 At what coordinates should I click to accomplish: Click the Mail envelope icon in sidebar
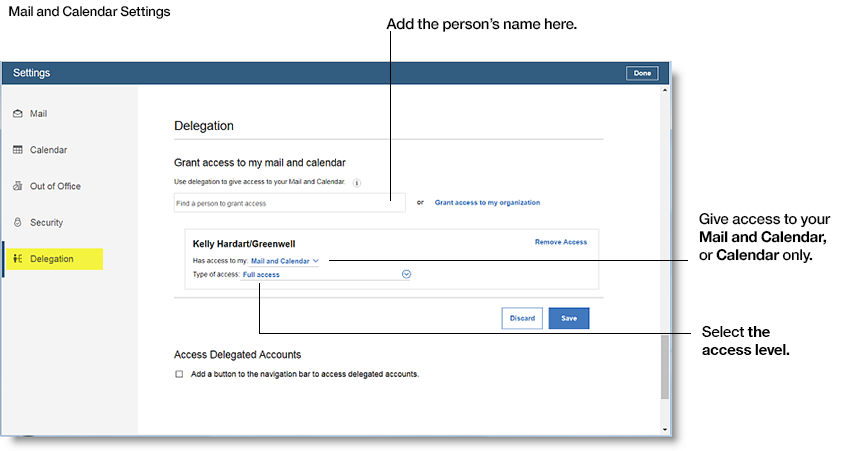pyautogui.click(x=18, y=114)
